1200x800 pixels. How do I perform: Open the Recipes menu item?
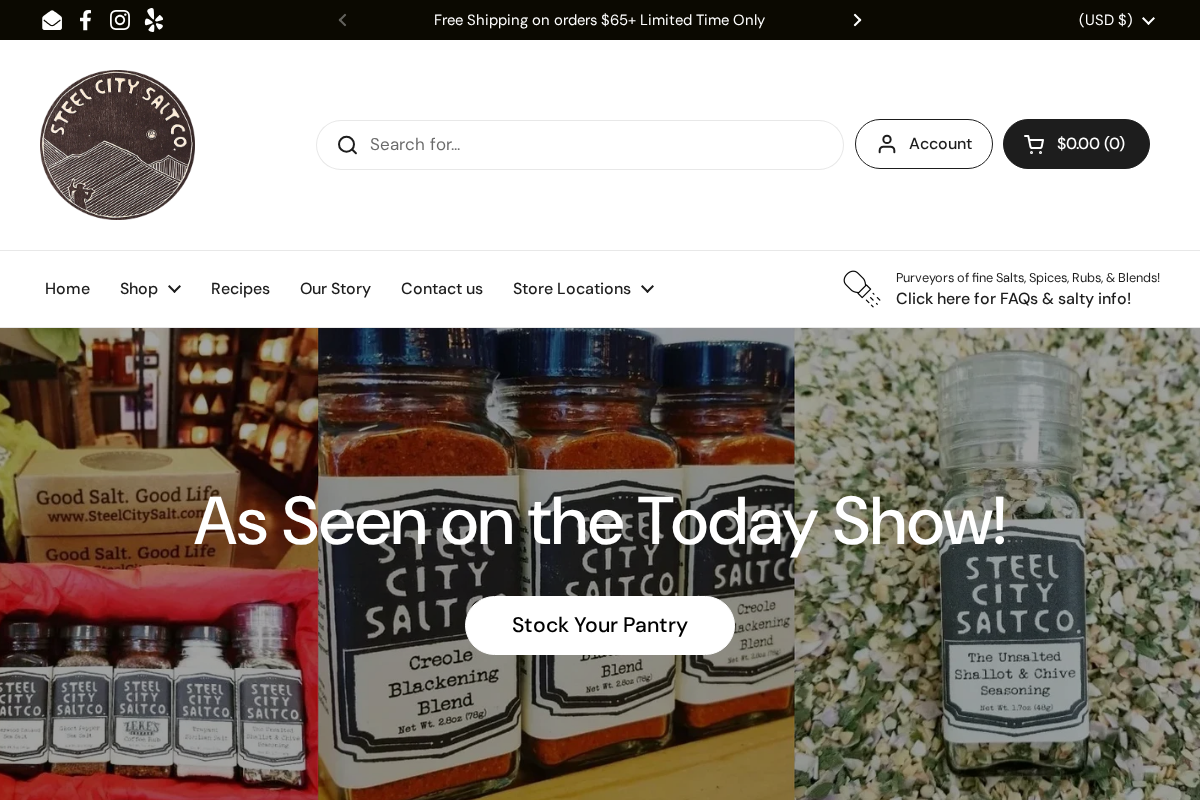pos(240,289)
